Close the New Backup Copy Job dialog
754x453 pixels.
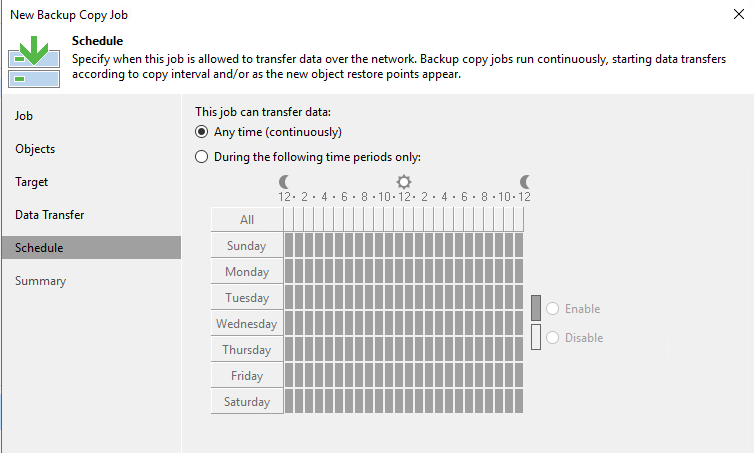tap(739, 14)
